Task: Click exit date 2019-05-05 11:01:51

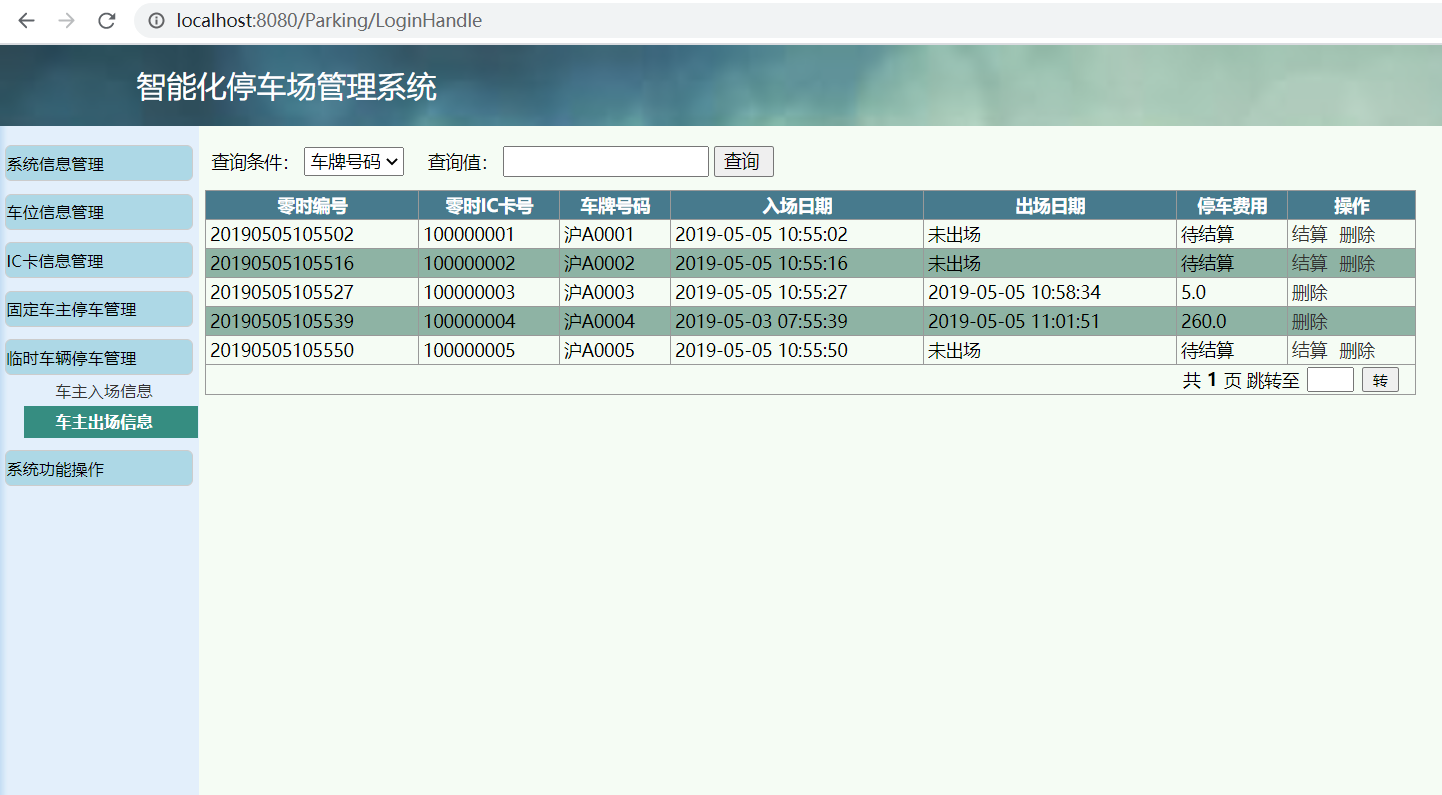Action: [x=1014, y=321]
